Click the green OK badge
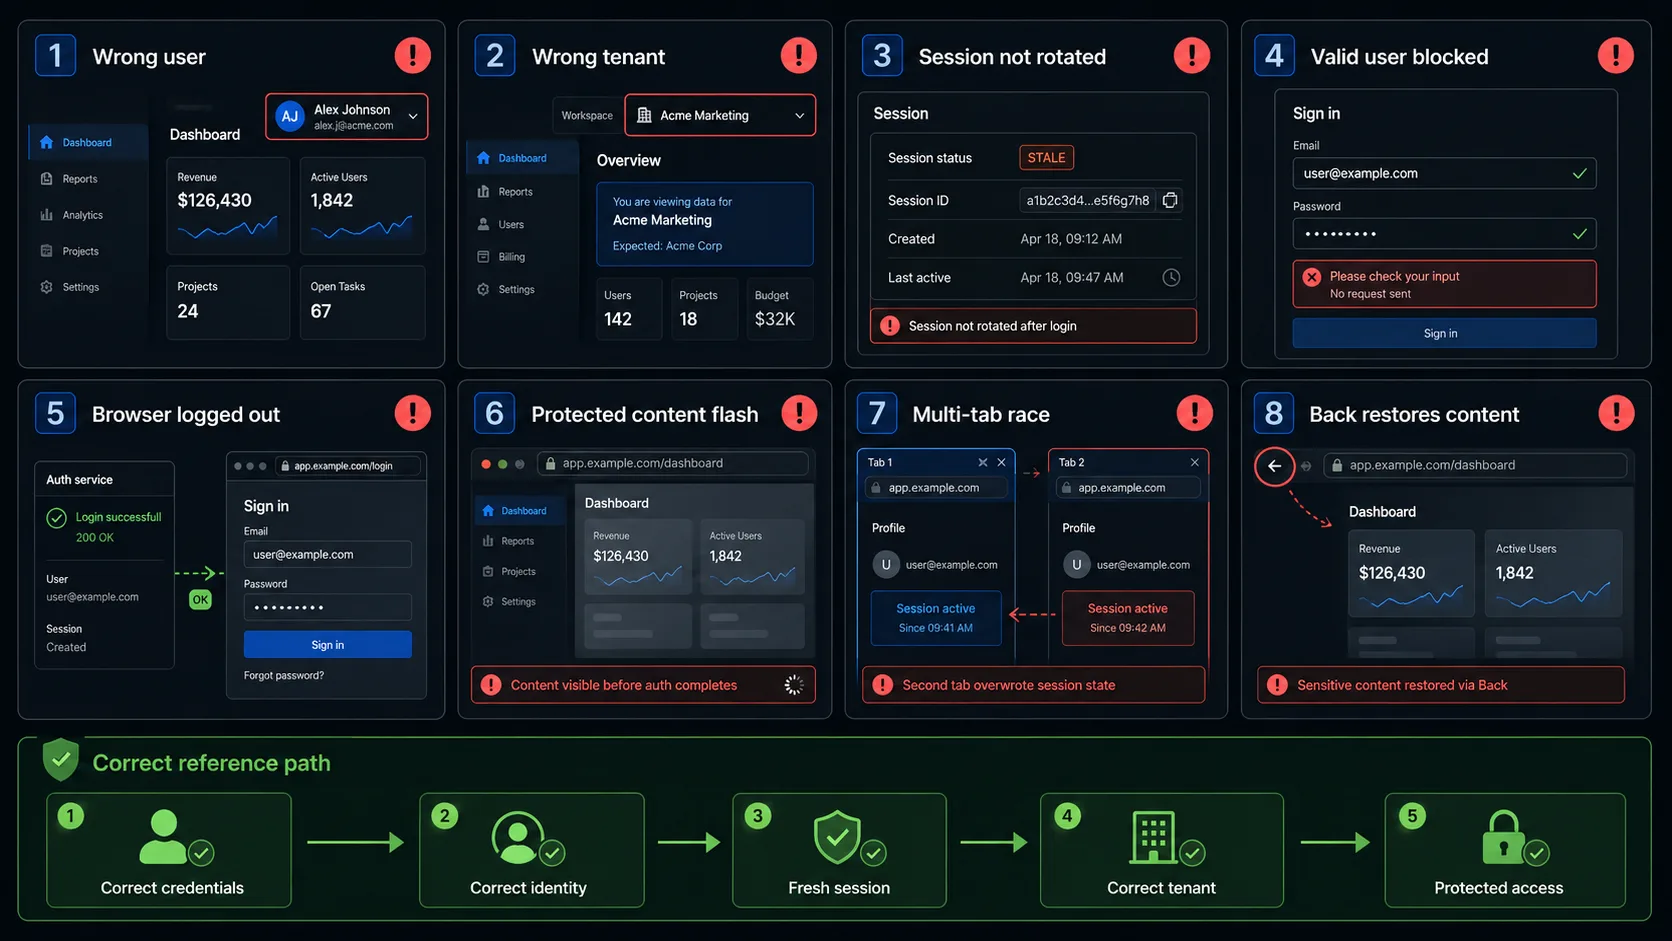The width and height of the screenshot is (1672, 941). pyautogui.click(x=200, y=600)
